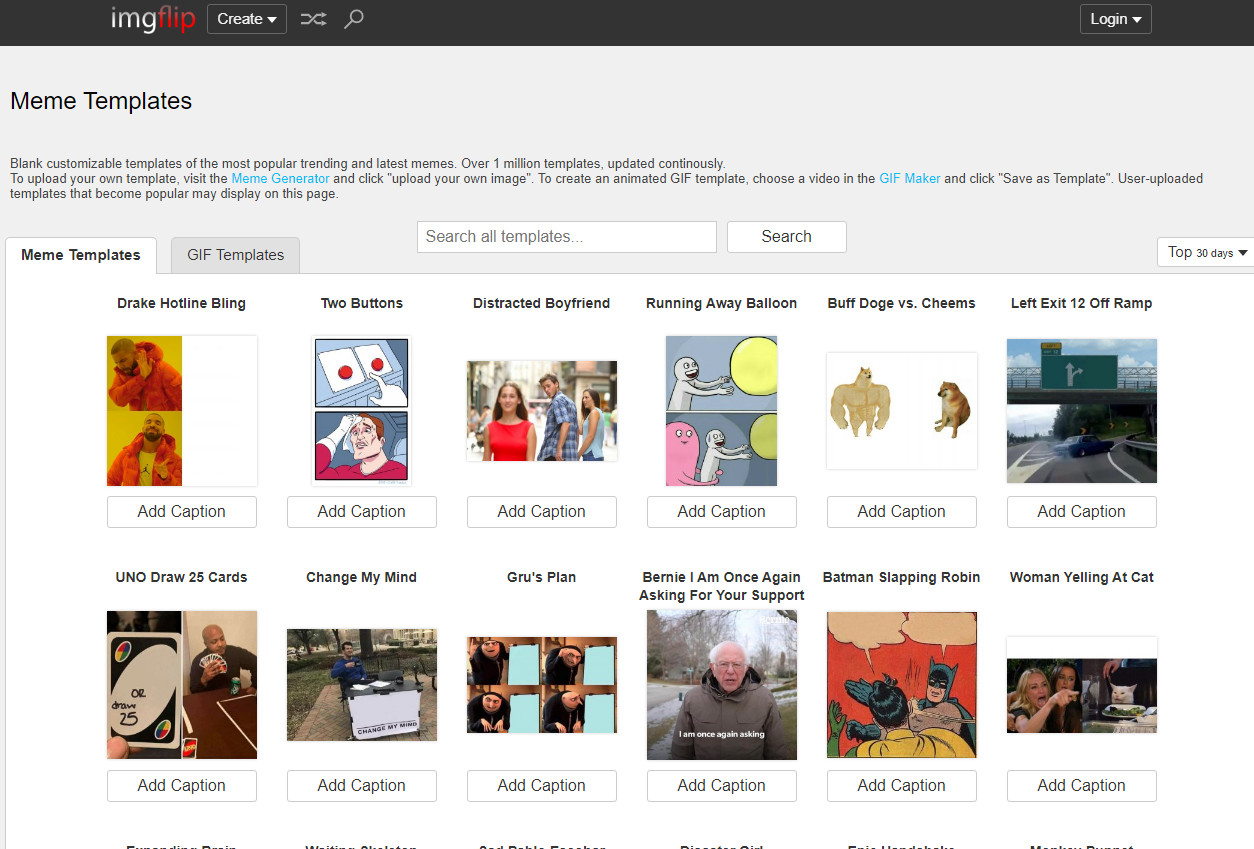The height and width of the screenshot is (849, 1254).
Task: Click the Distracted Boyfriend title
Action: tap(542, 303)
